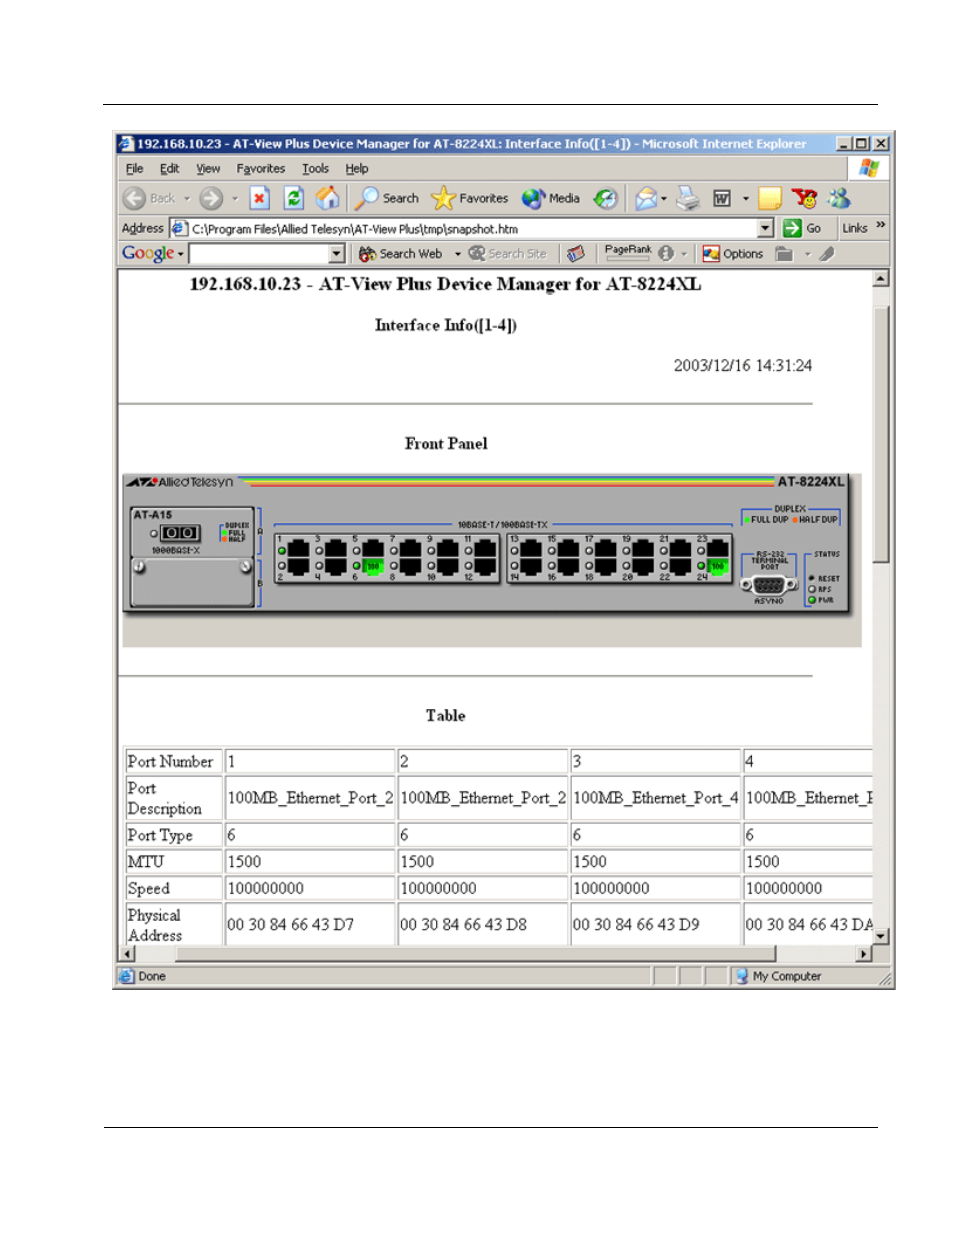
Task: Click the vertical scrollbar thumb
Action: [881, 435]
